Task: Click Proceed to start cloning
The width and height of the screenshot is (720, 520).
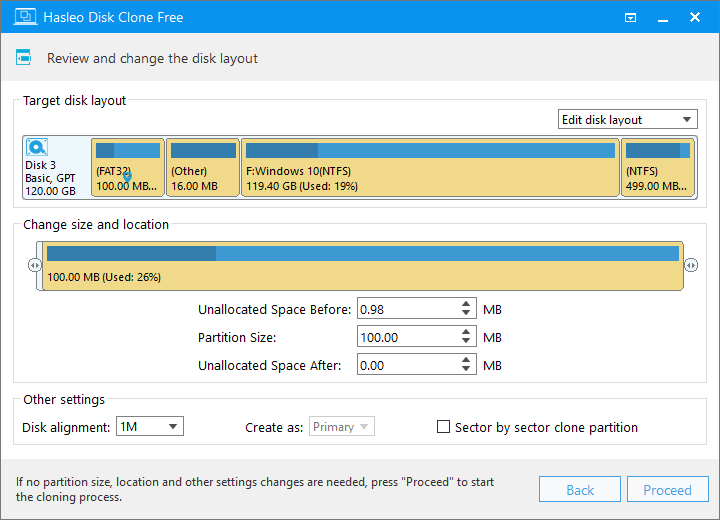Action: pyautogui.click(x=668, y=490)
